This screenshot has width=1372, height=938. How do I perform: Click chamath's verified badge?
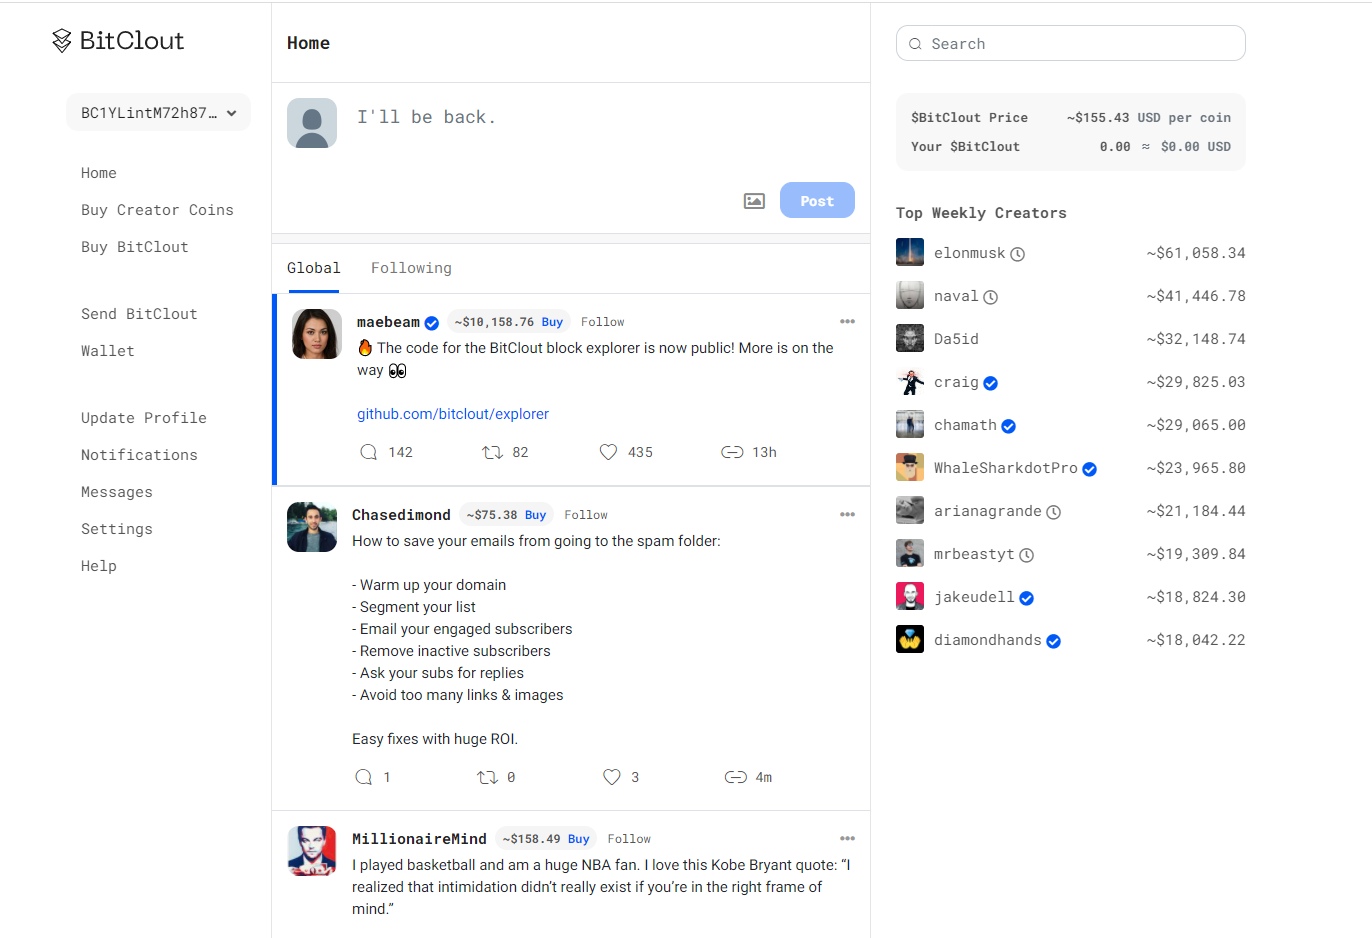[x=1008, y=426]
